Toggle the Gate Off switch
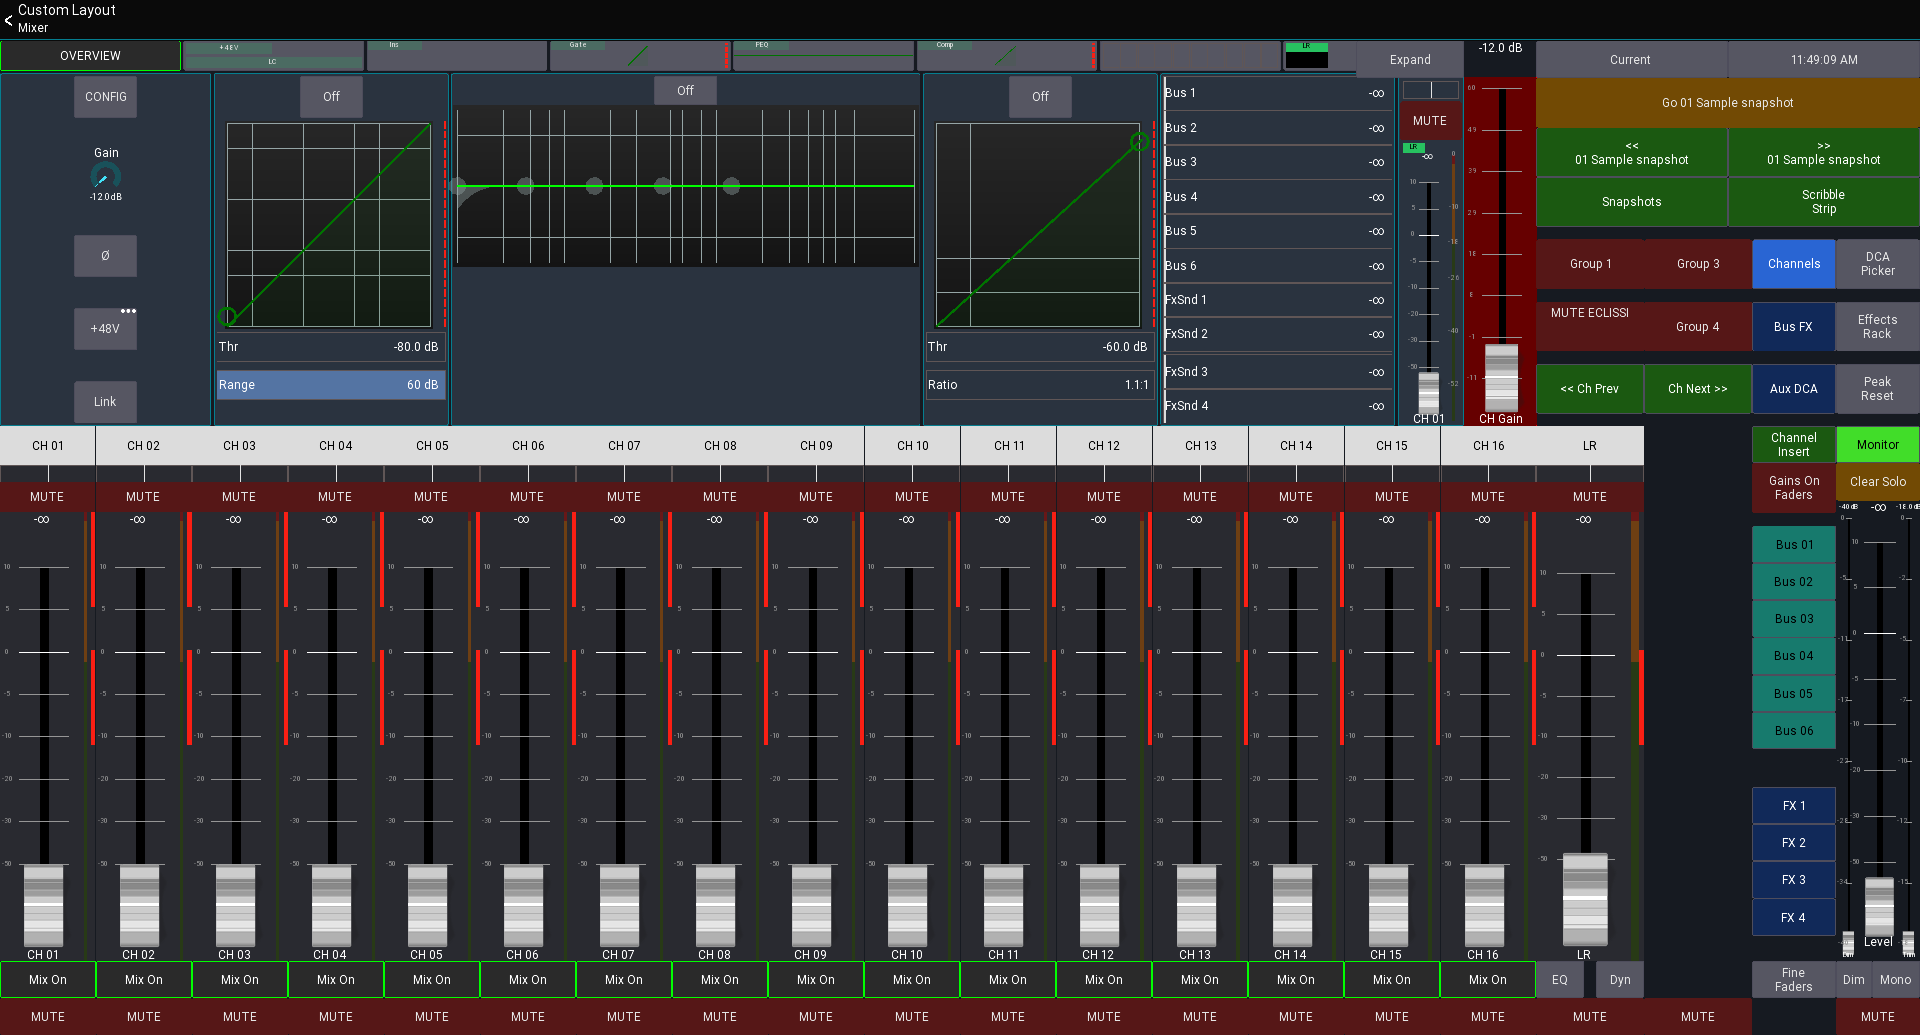 pyautogui.click(x=330, y=96)
